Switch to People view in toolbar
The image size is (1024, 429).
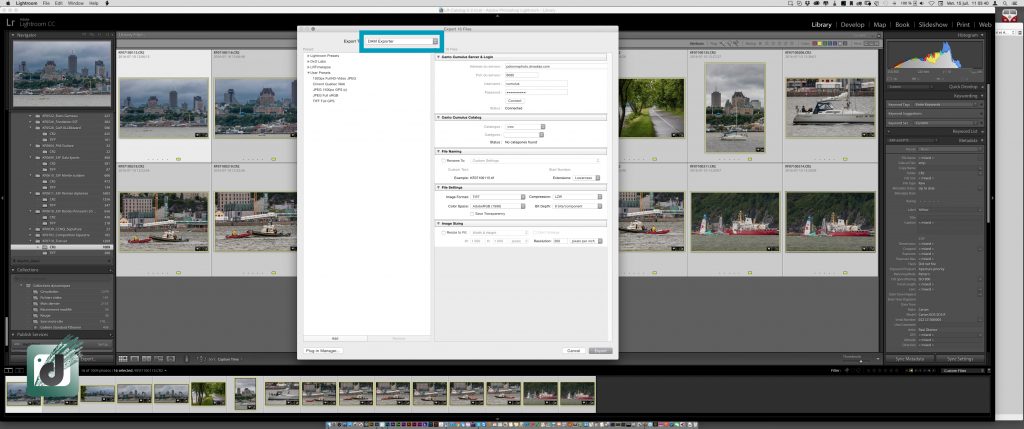coord(170,358)
